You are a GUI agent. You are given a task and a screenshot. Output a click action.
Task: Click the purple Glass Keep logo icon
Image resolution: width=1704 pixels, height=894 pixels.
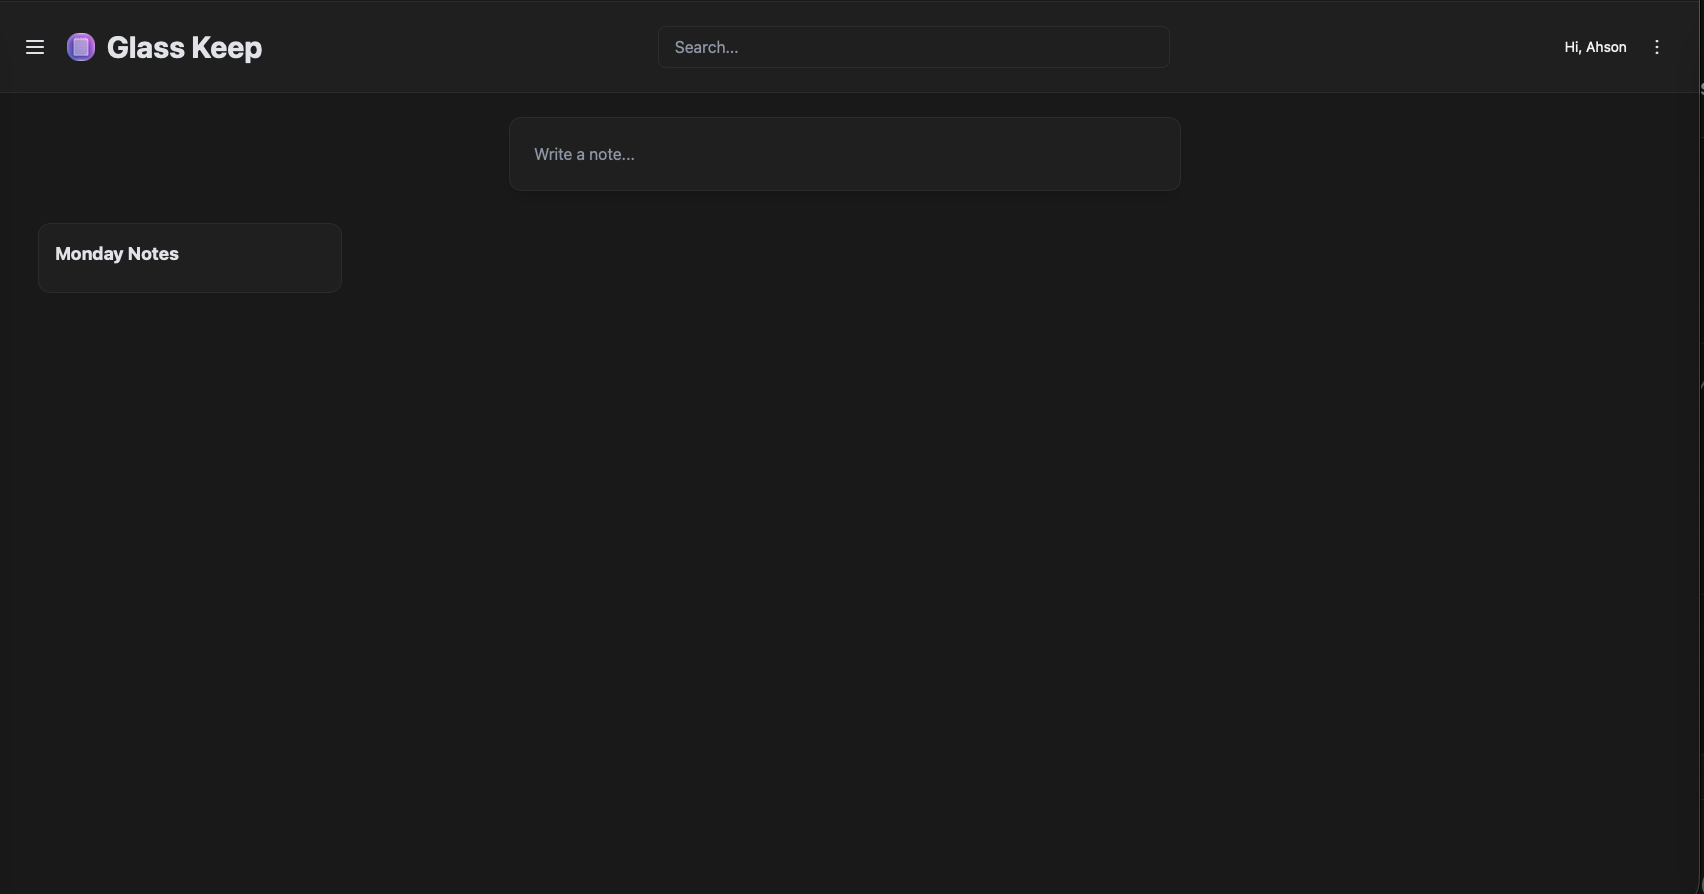[x=81, y=47]
